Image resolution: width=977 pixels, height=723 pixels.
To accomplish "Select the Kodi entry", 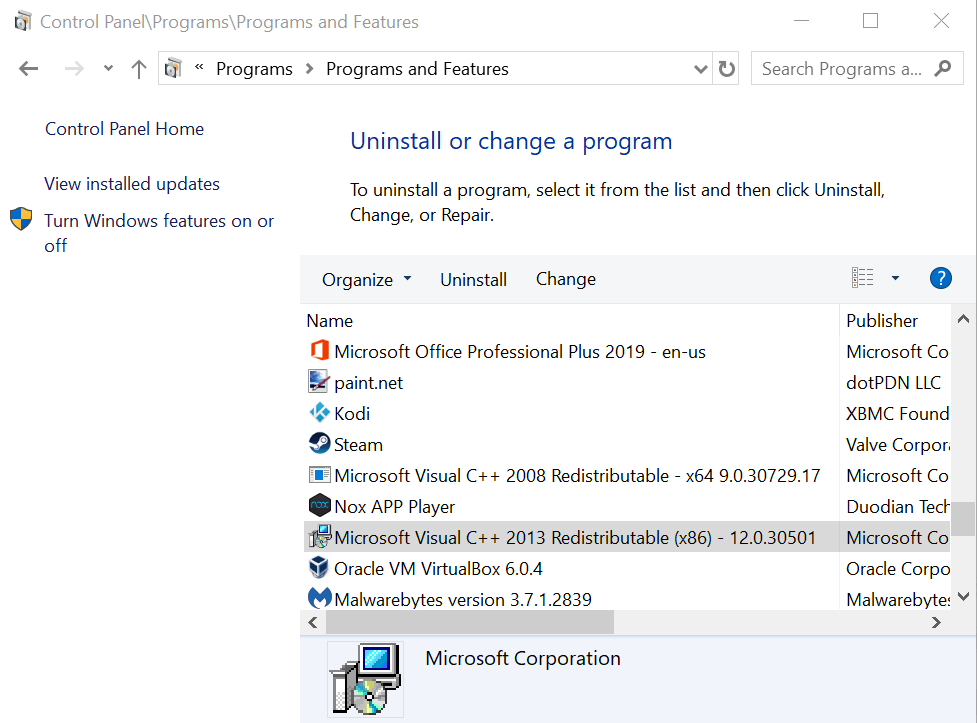I will pyautogui.click(x=352, y=414).
